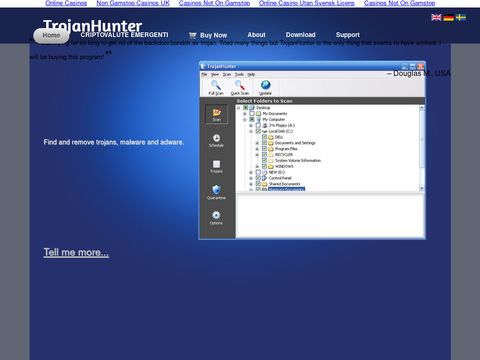Open the View menu in TrojanHunter window
480x360 pixels.
pyautogui.click(x=215, y=74)
